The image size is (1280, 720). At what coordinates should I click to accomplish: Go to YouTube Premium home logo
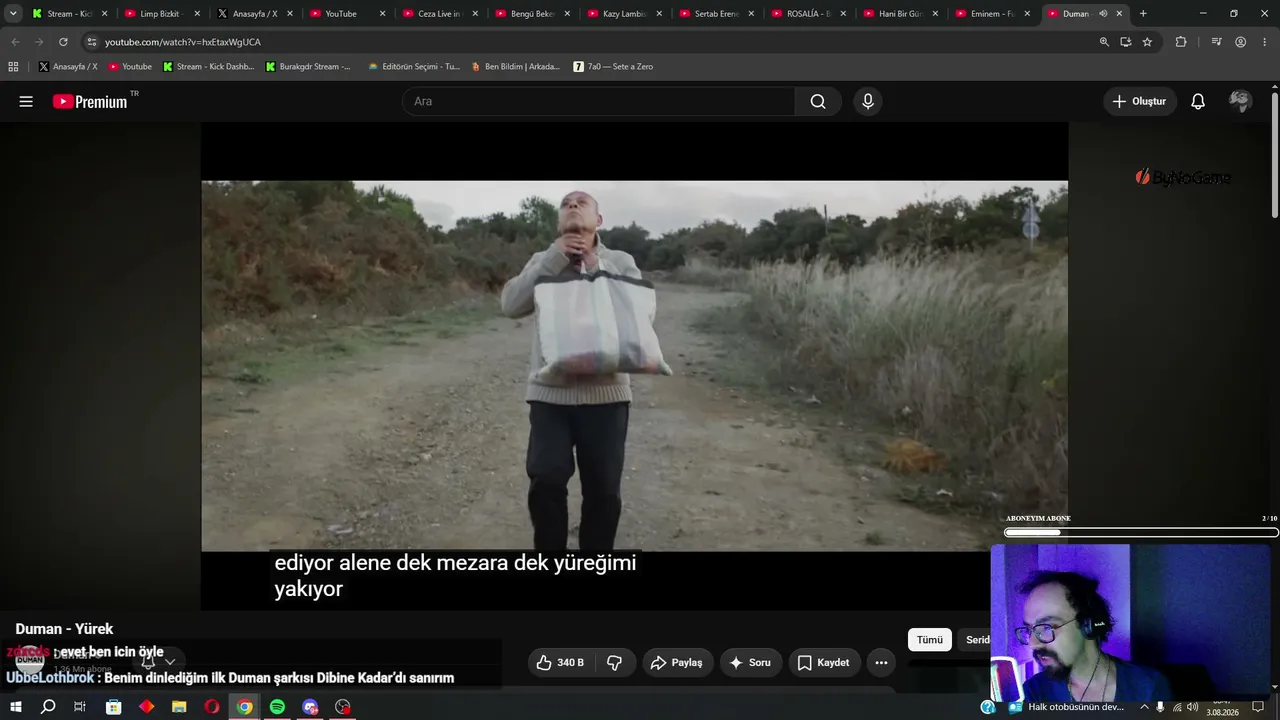pyautogui.click(x=90, y=101)
